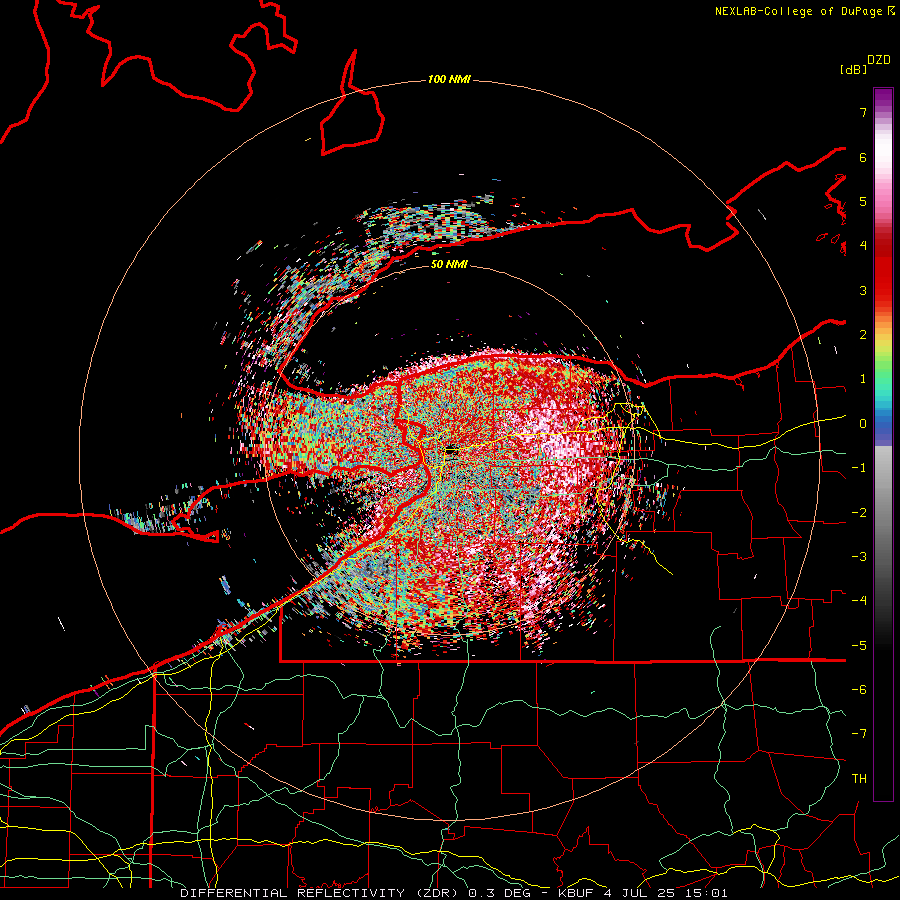900x900 pixels.
Task: Click the 50 NMI range ring label
Action: 449,264
